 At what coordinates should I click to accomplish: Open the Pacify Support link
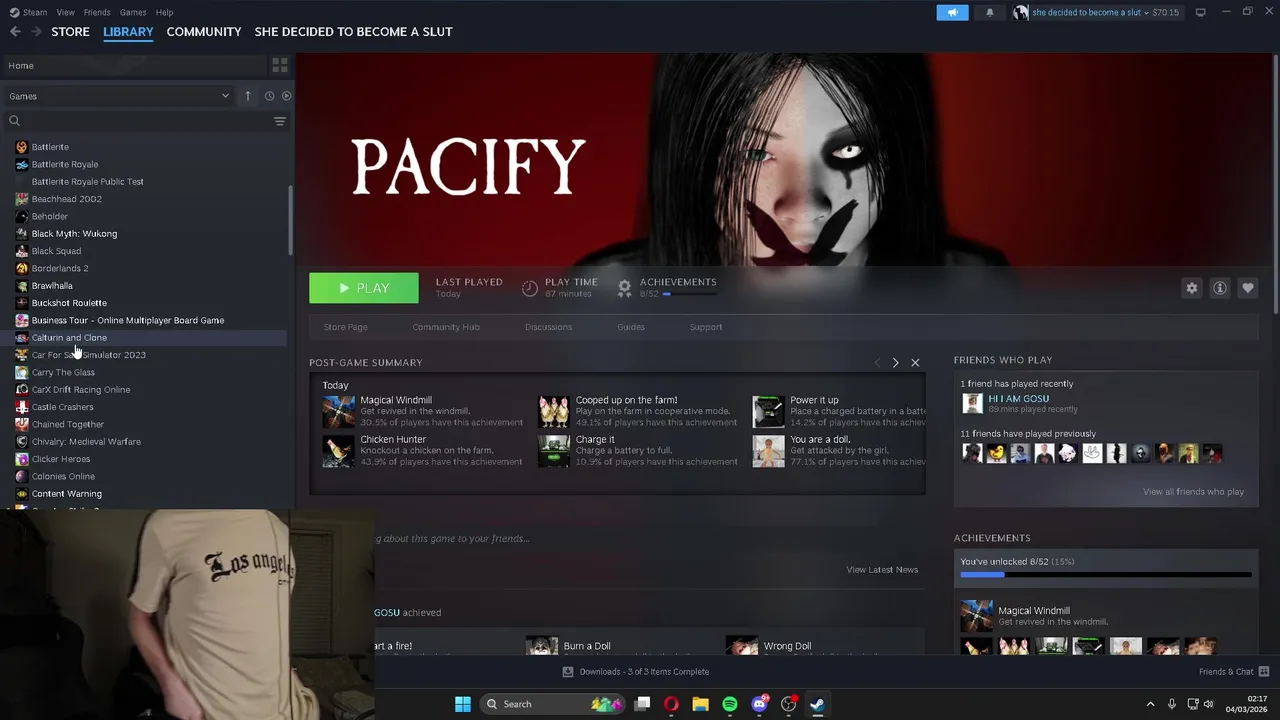pos(706,327)
